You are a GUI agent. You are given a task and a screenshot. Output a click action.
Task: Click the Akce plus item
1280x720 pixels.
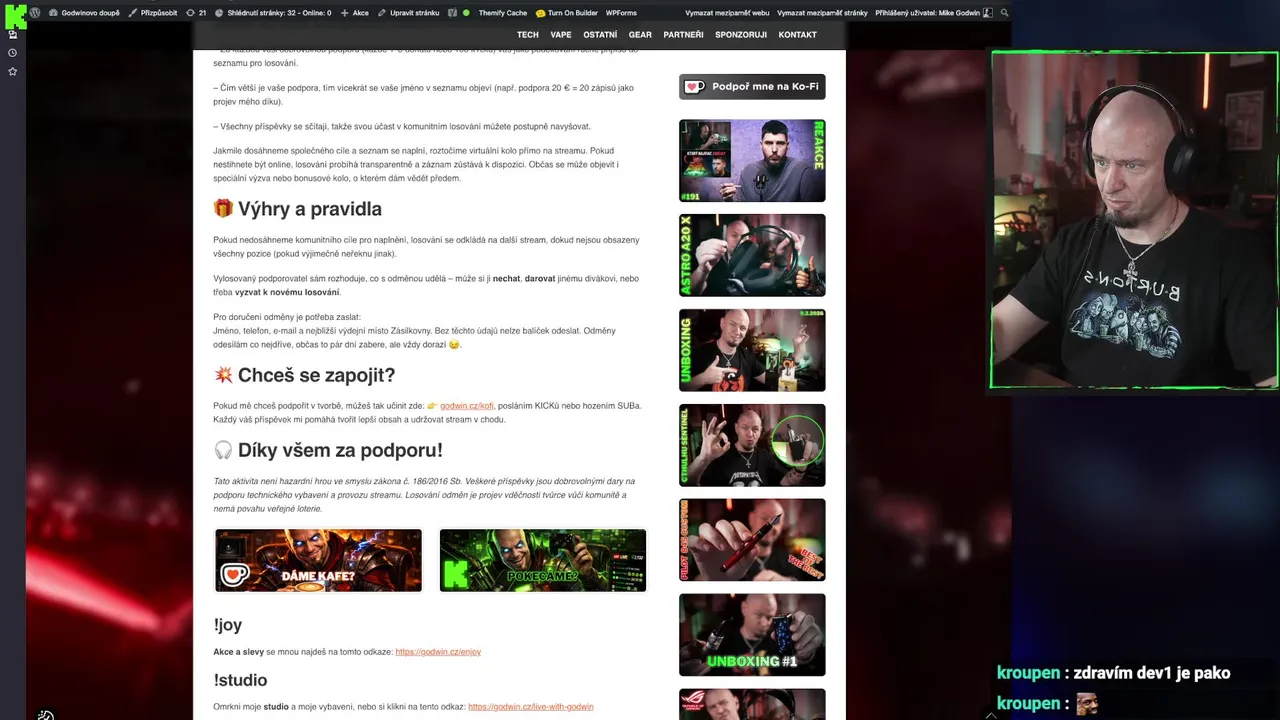355,13
